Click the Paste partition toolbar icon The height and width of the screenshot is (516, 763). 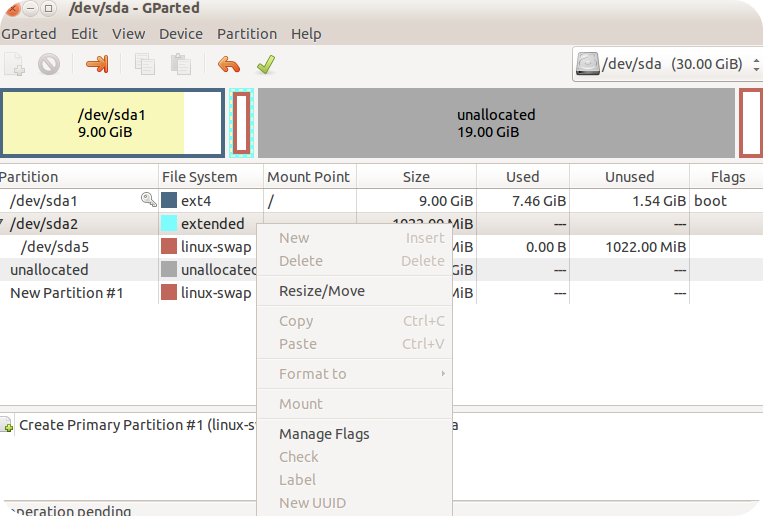point(181,64)
